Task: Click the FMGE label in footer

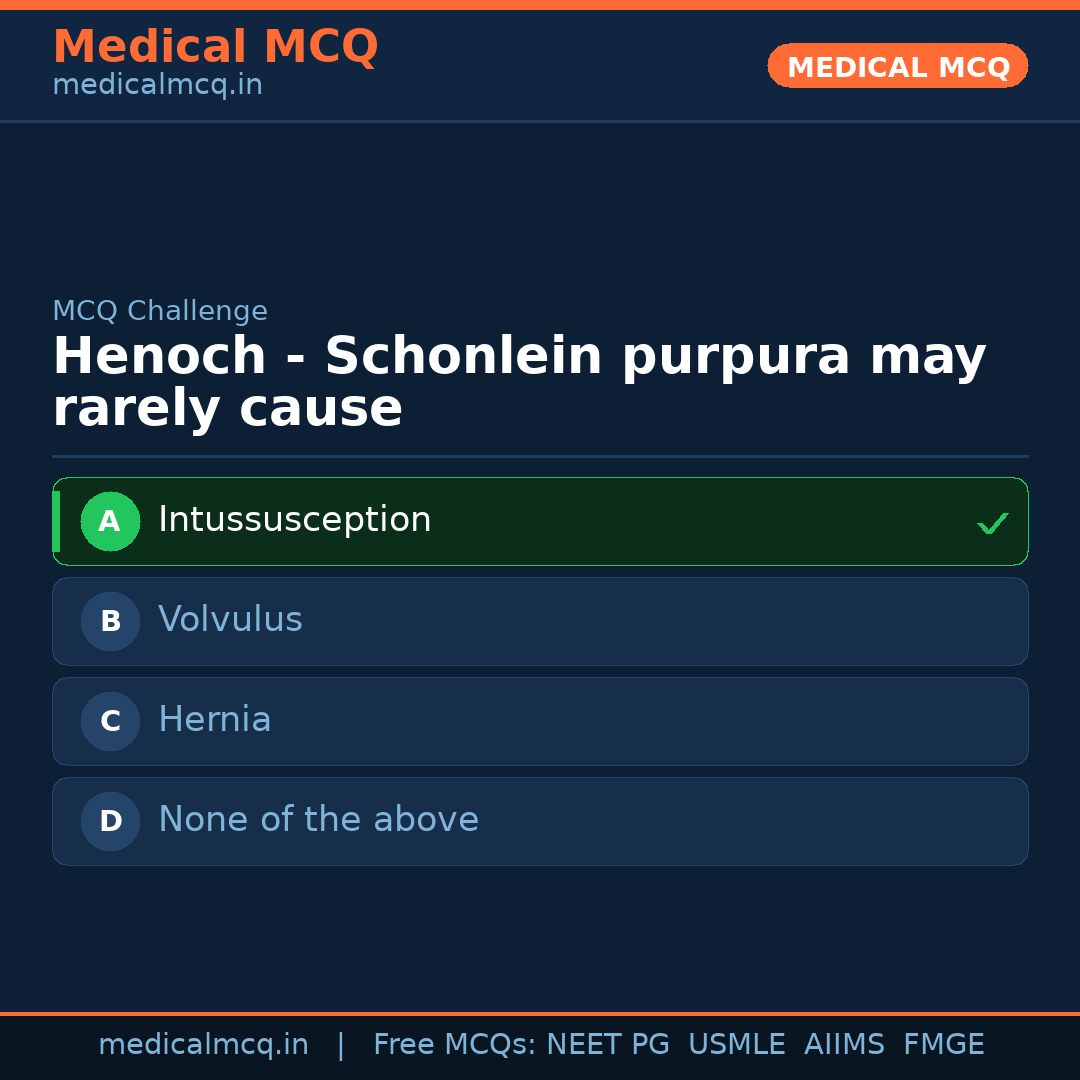Action: pyautogui.click(x=943, y=1043)
